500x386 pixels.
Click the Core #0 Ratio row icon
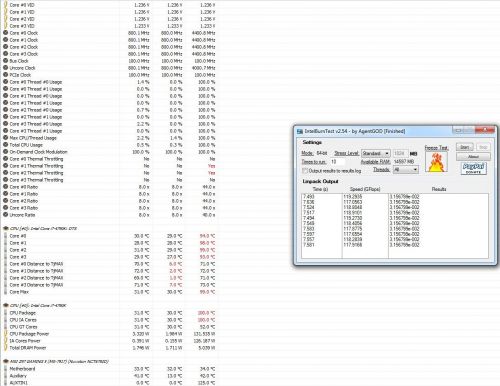point(5,187)
